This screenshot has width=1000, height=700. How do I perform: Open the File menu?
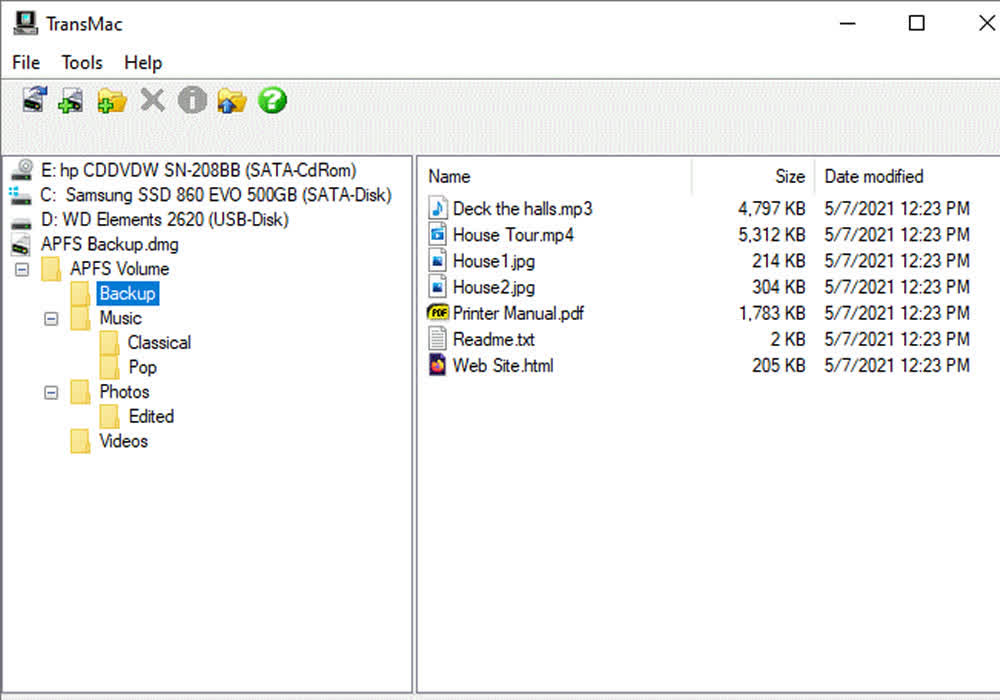pyautogui.click(x=25, y=62)
